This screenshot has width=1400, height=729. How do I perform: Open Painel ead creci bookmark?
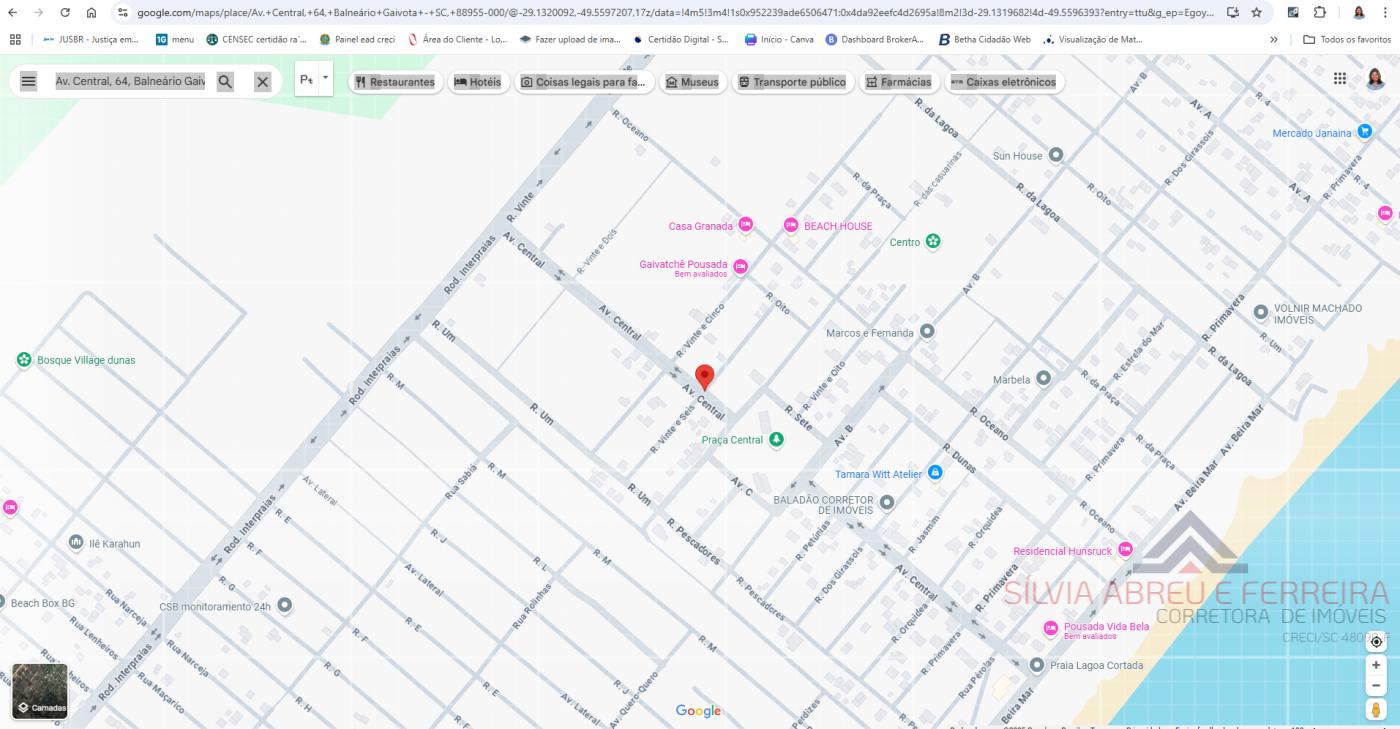[357, 39]
